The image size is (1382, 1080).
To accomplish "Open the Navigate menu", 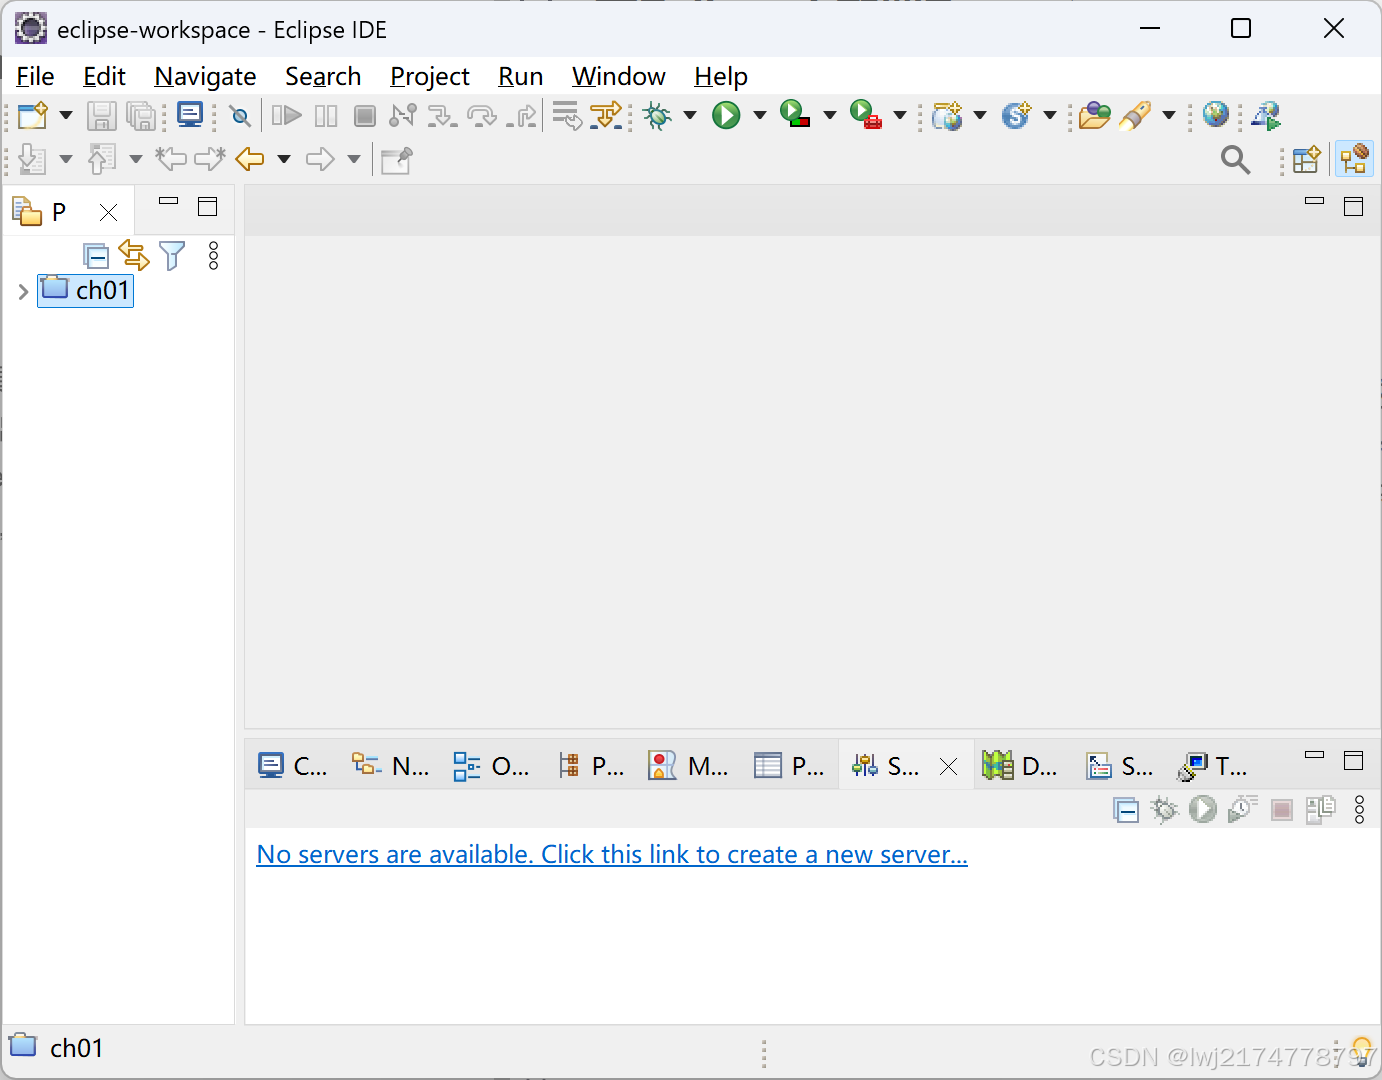I will 205,77.
